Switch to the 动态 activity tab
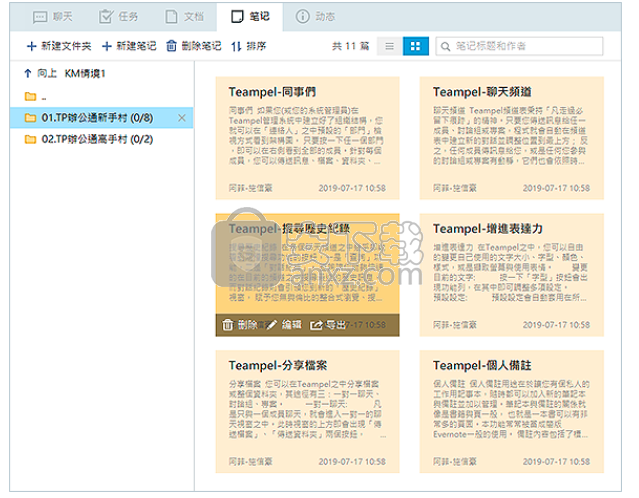Viewport: 639px width, 498px height. 315,17
